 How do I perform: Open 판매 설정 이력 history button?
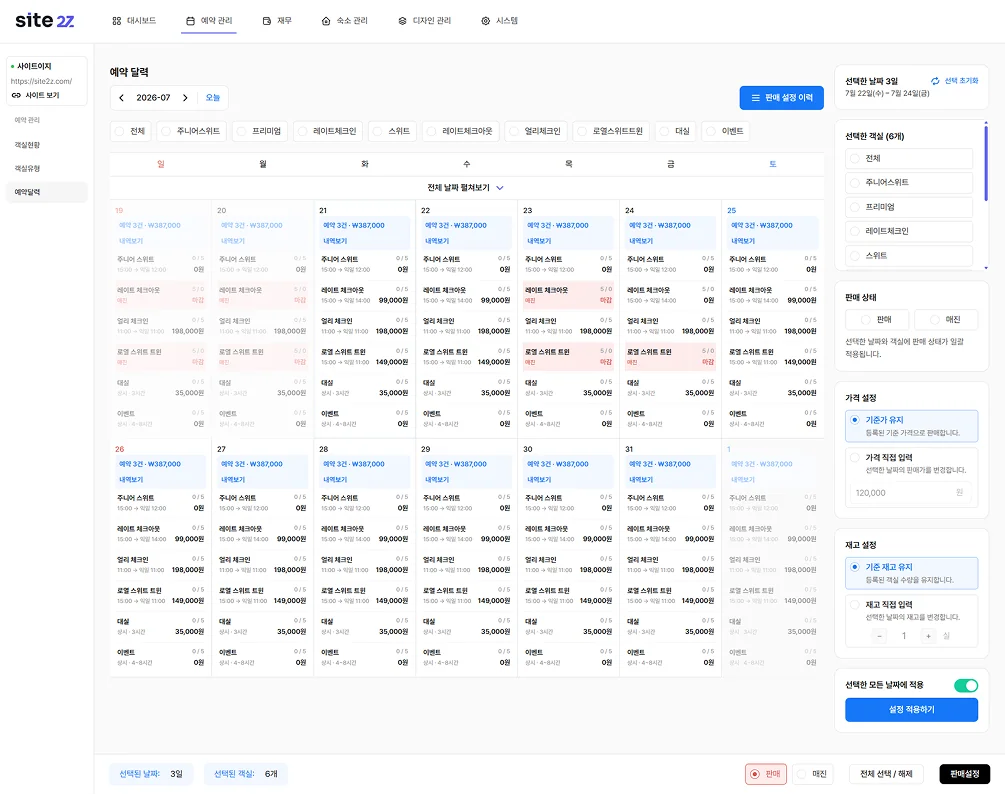click(x=781, y=98)
